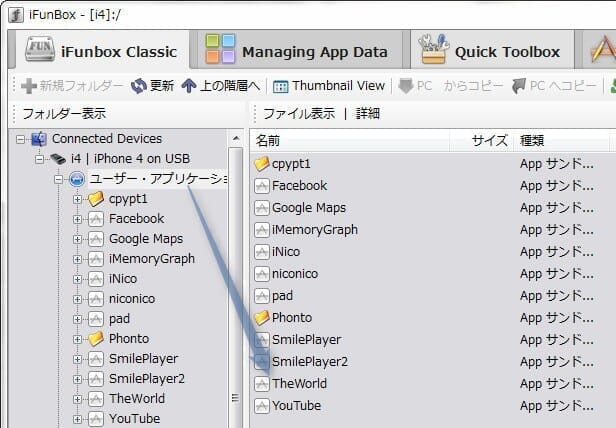Click the Phonto icon in file list
Screen dimensions: 616x428
262,318
